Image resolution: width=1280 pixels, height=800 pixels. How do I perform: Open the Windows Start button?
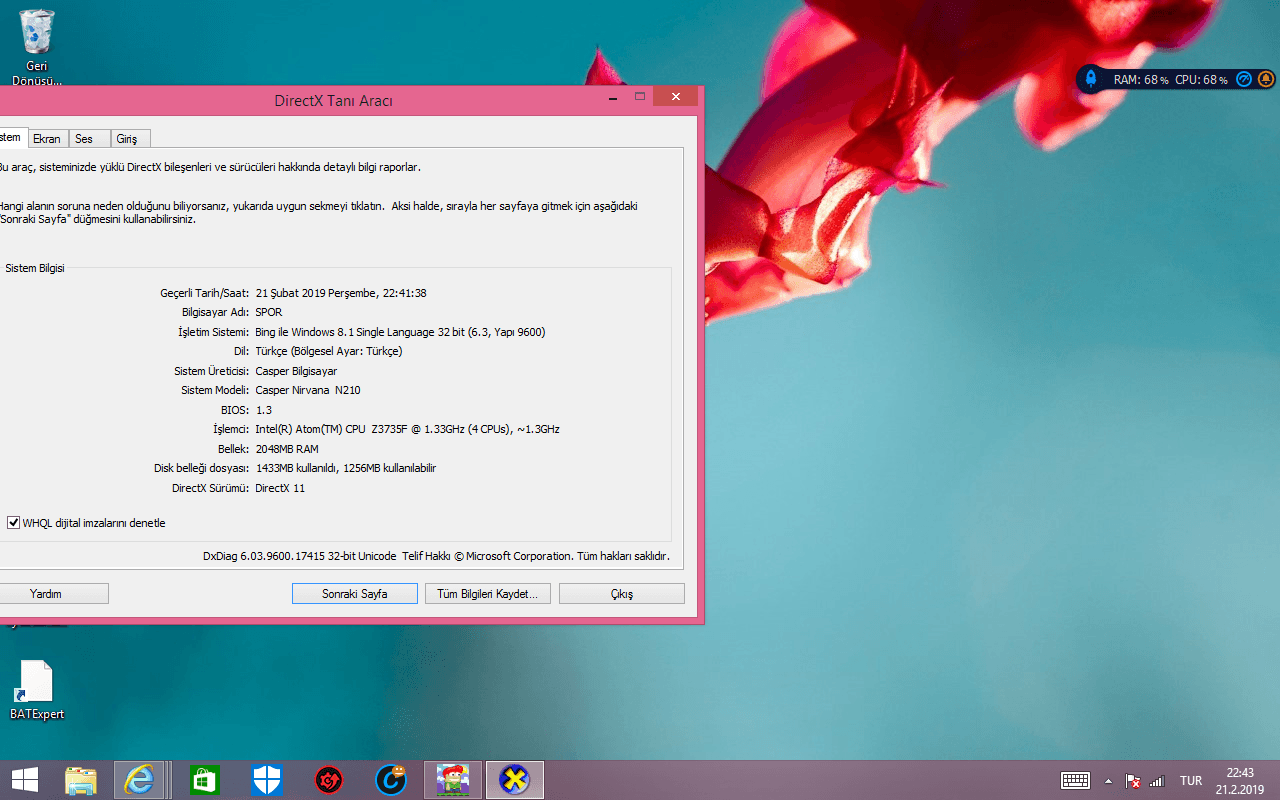[x=25, y=780]
